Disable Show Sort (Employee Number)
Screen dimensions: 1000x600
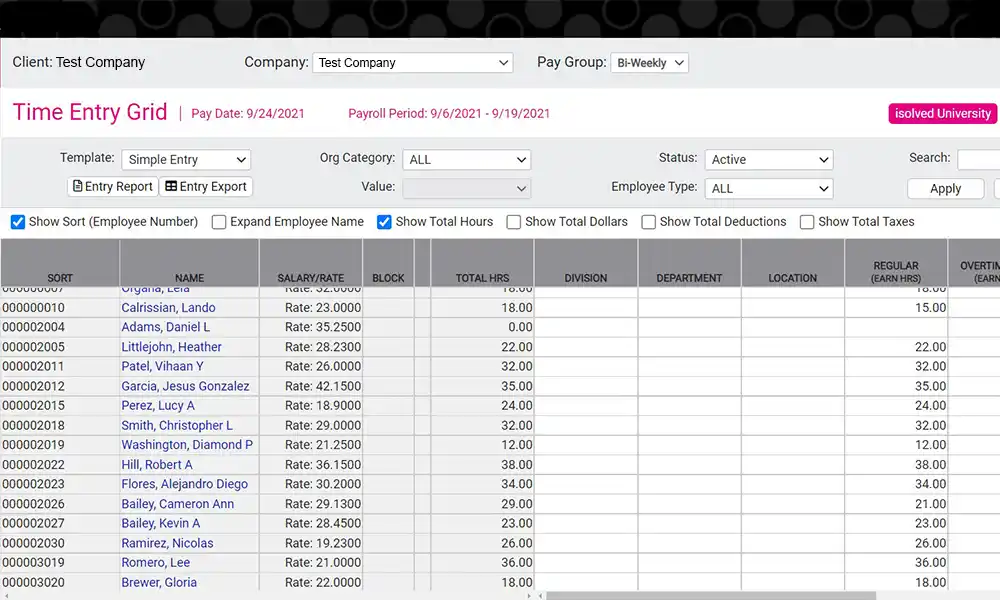tap(18, 222)
